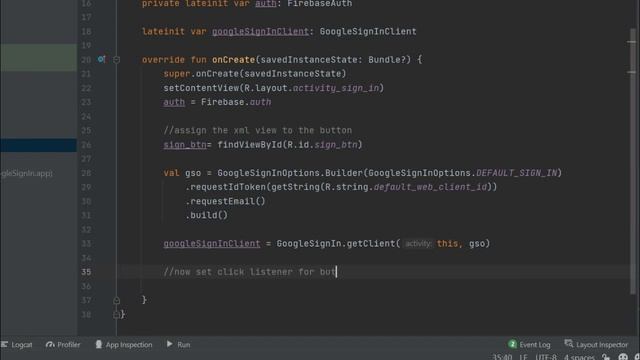Collapse the onCreate function fold at line 20
Image resolution: width=640 pixels, height=360 pixels.
point(116,60)
